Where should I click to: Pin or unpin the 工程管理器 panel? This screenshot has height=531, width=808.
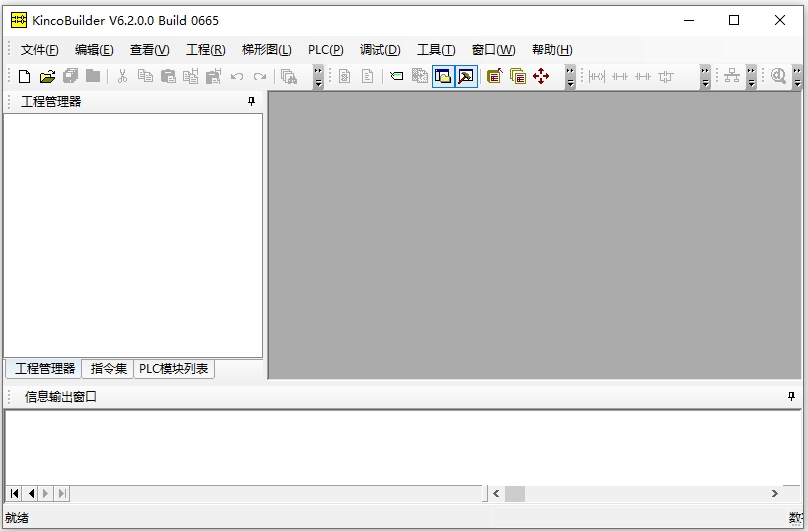coord(251,101)
